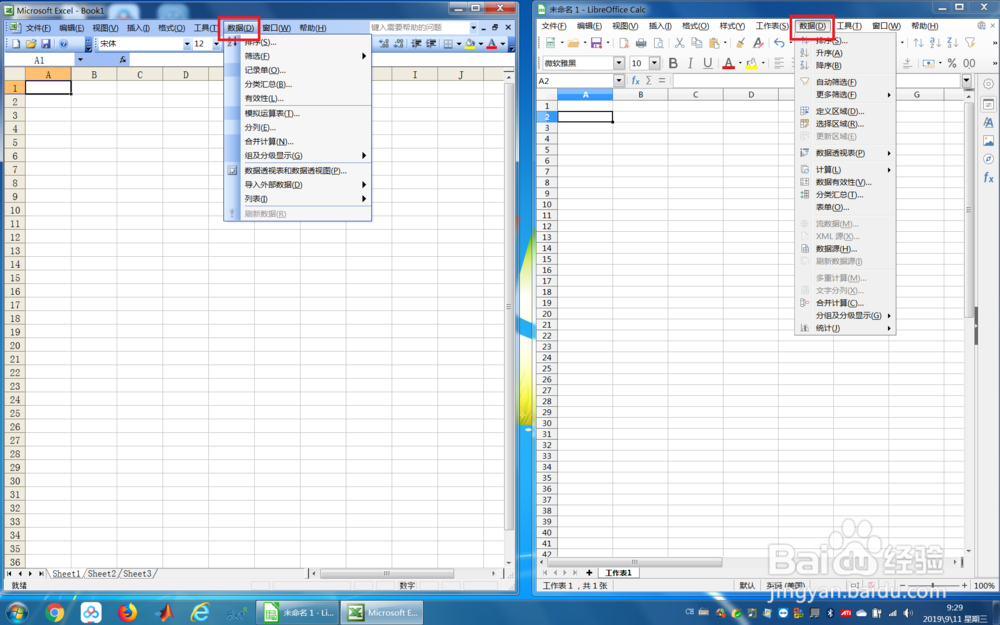The height and width of the screenshot is (625, 1000).
Task: Open LibreOffice font name dropdown 微软雅黑
Action: point(619,63)
